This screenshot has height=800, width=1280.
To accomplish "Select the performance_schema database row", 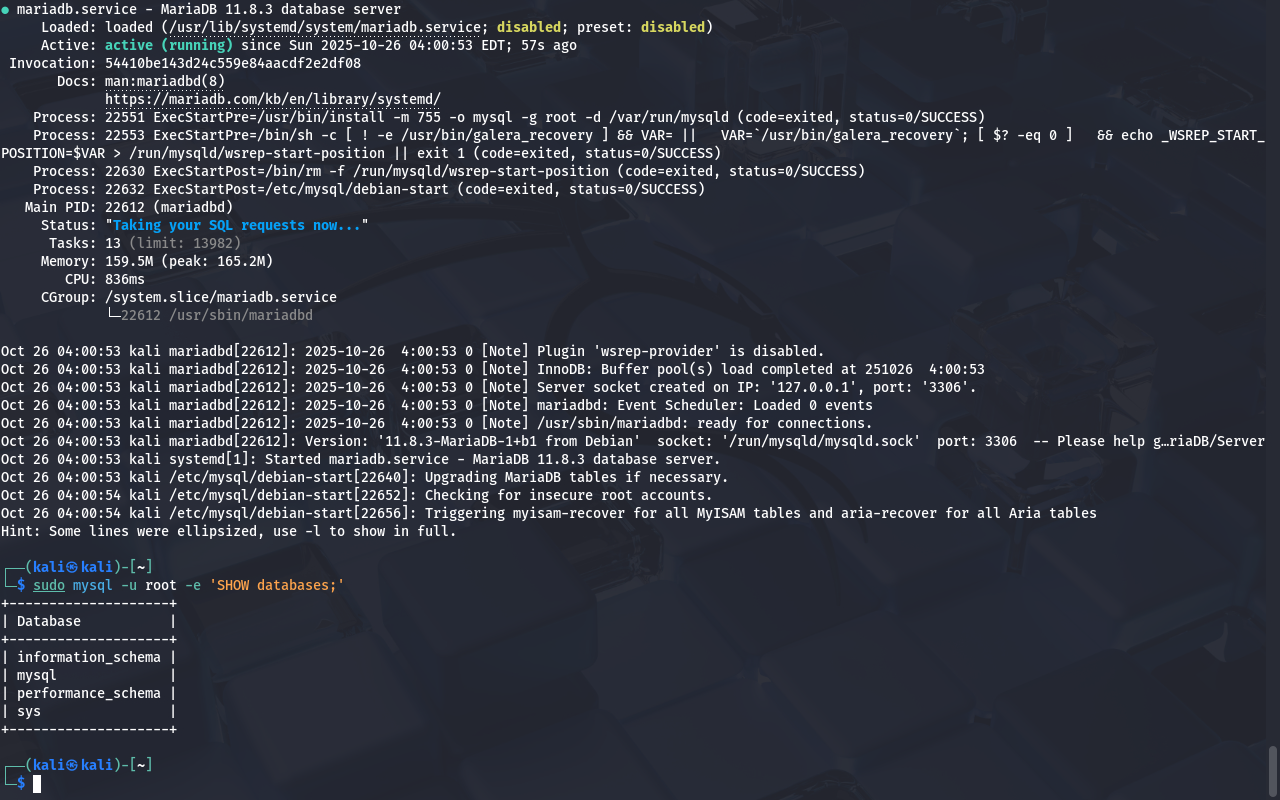I will 88,693.
